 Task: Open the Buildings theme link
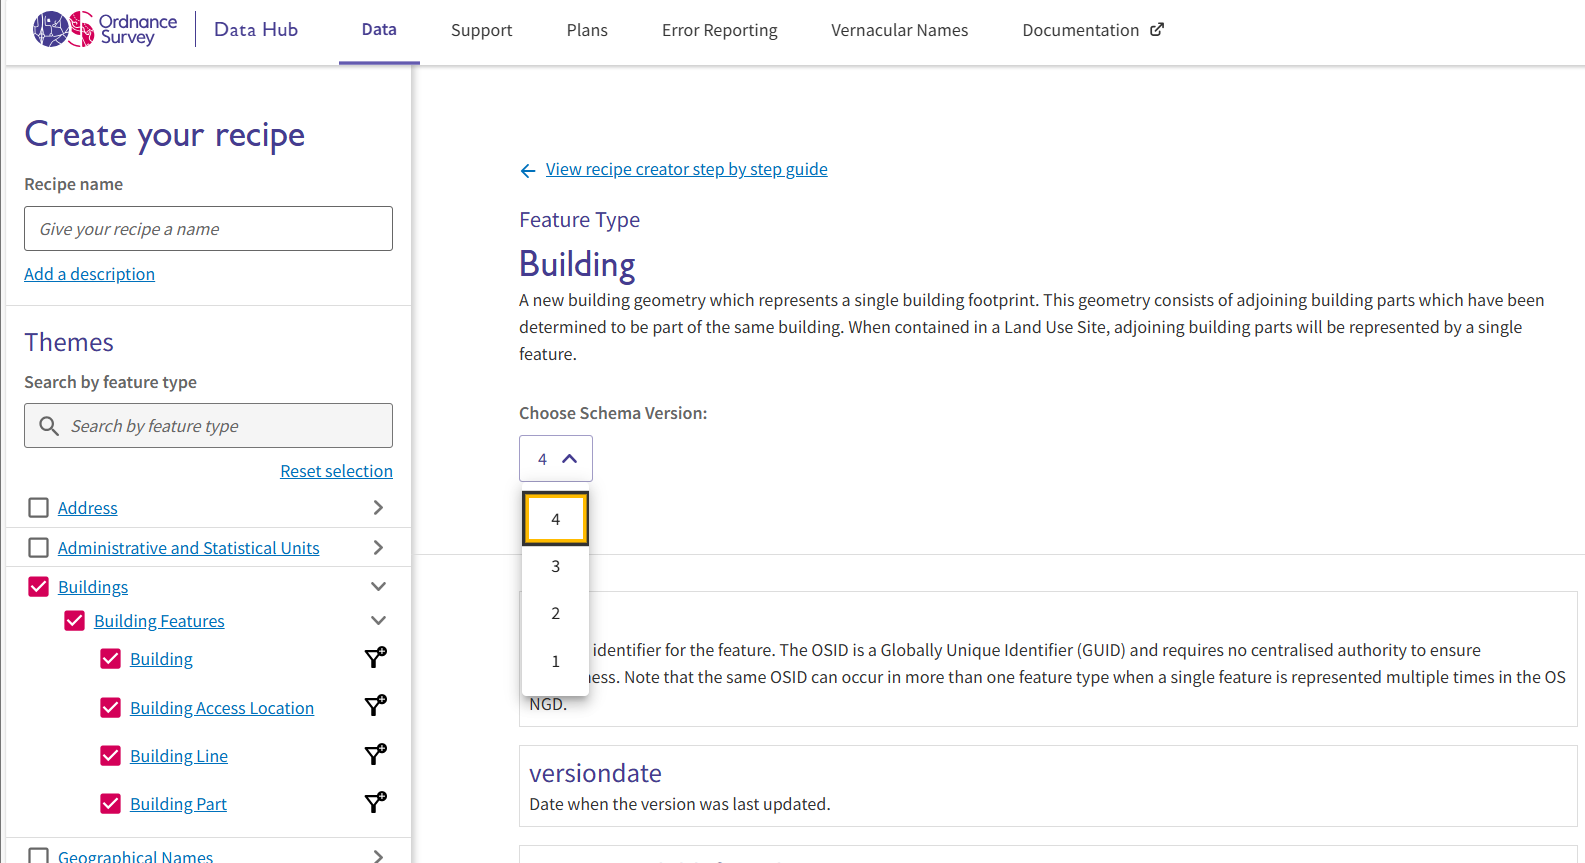point(93,587)
